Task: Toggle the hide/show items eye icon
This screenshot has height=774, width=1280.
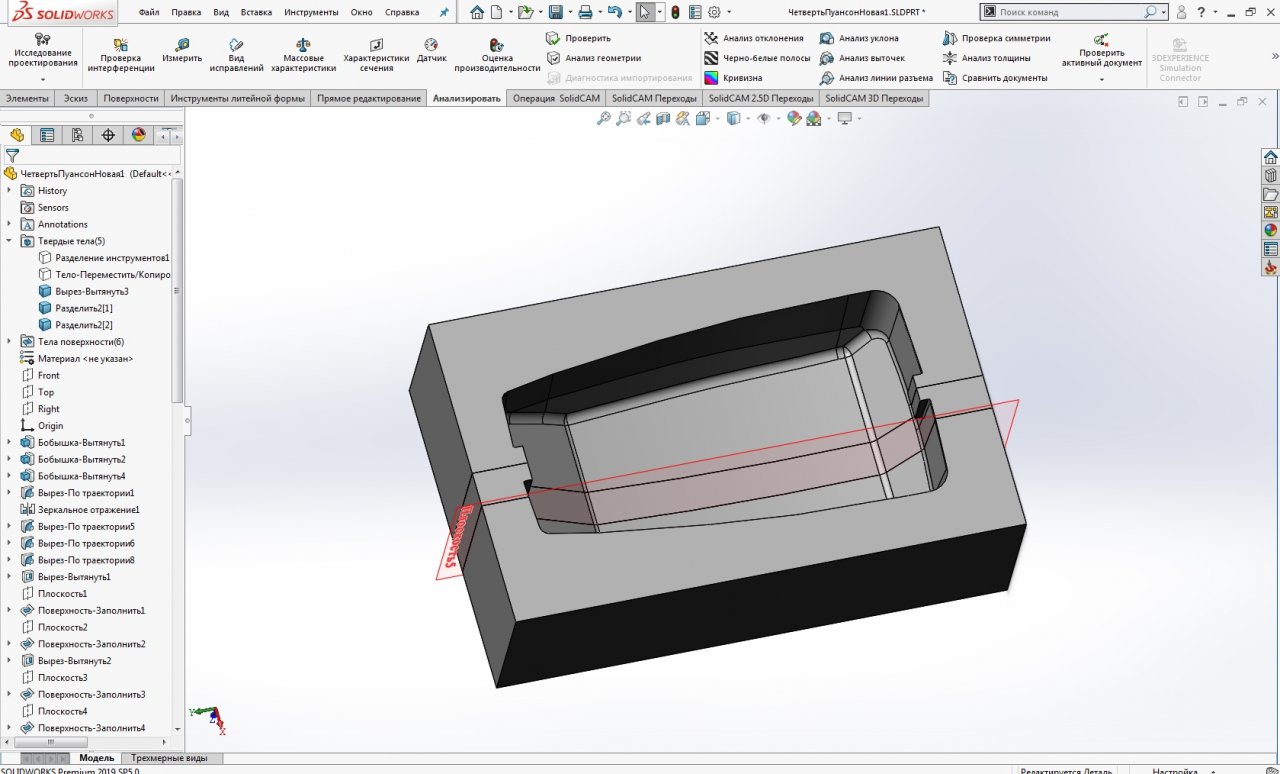Action: pyautogui.click(x=764, y=118)
